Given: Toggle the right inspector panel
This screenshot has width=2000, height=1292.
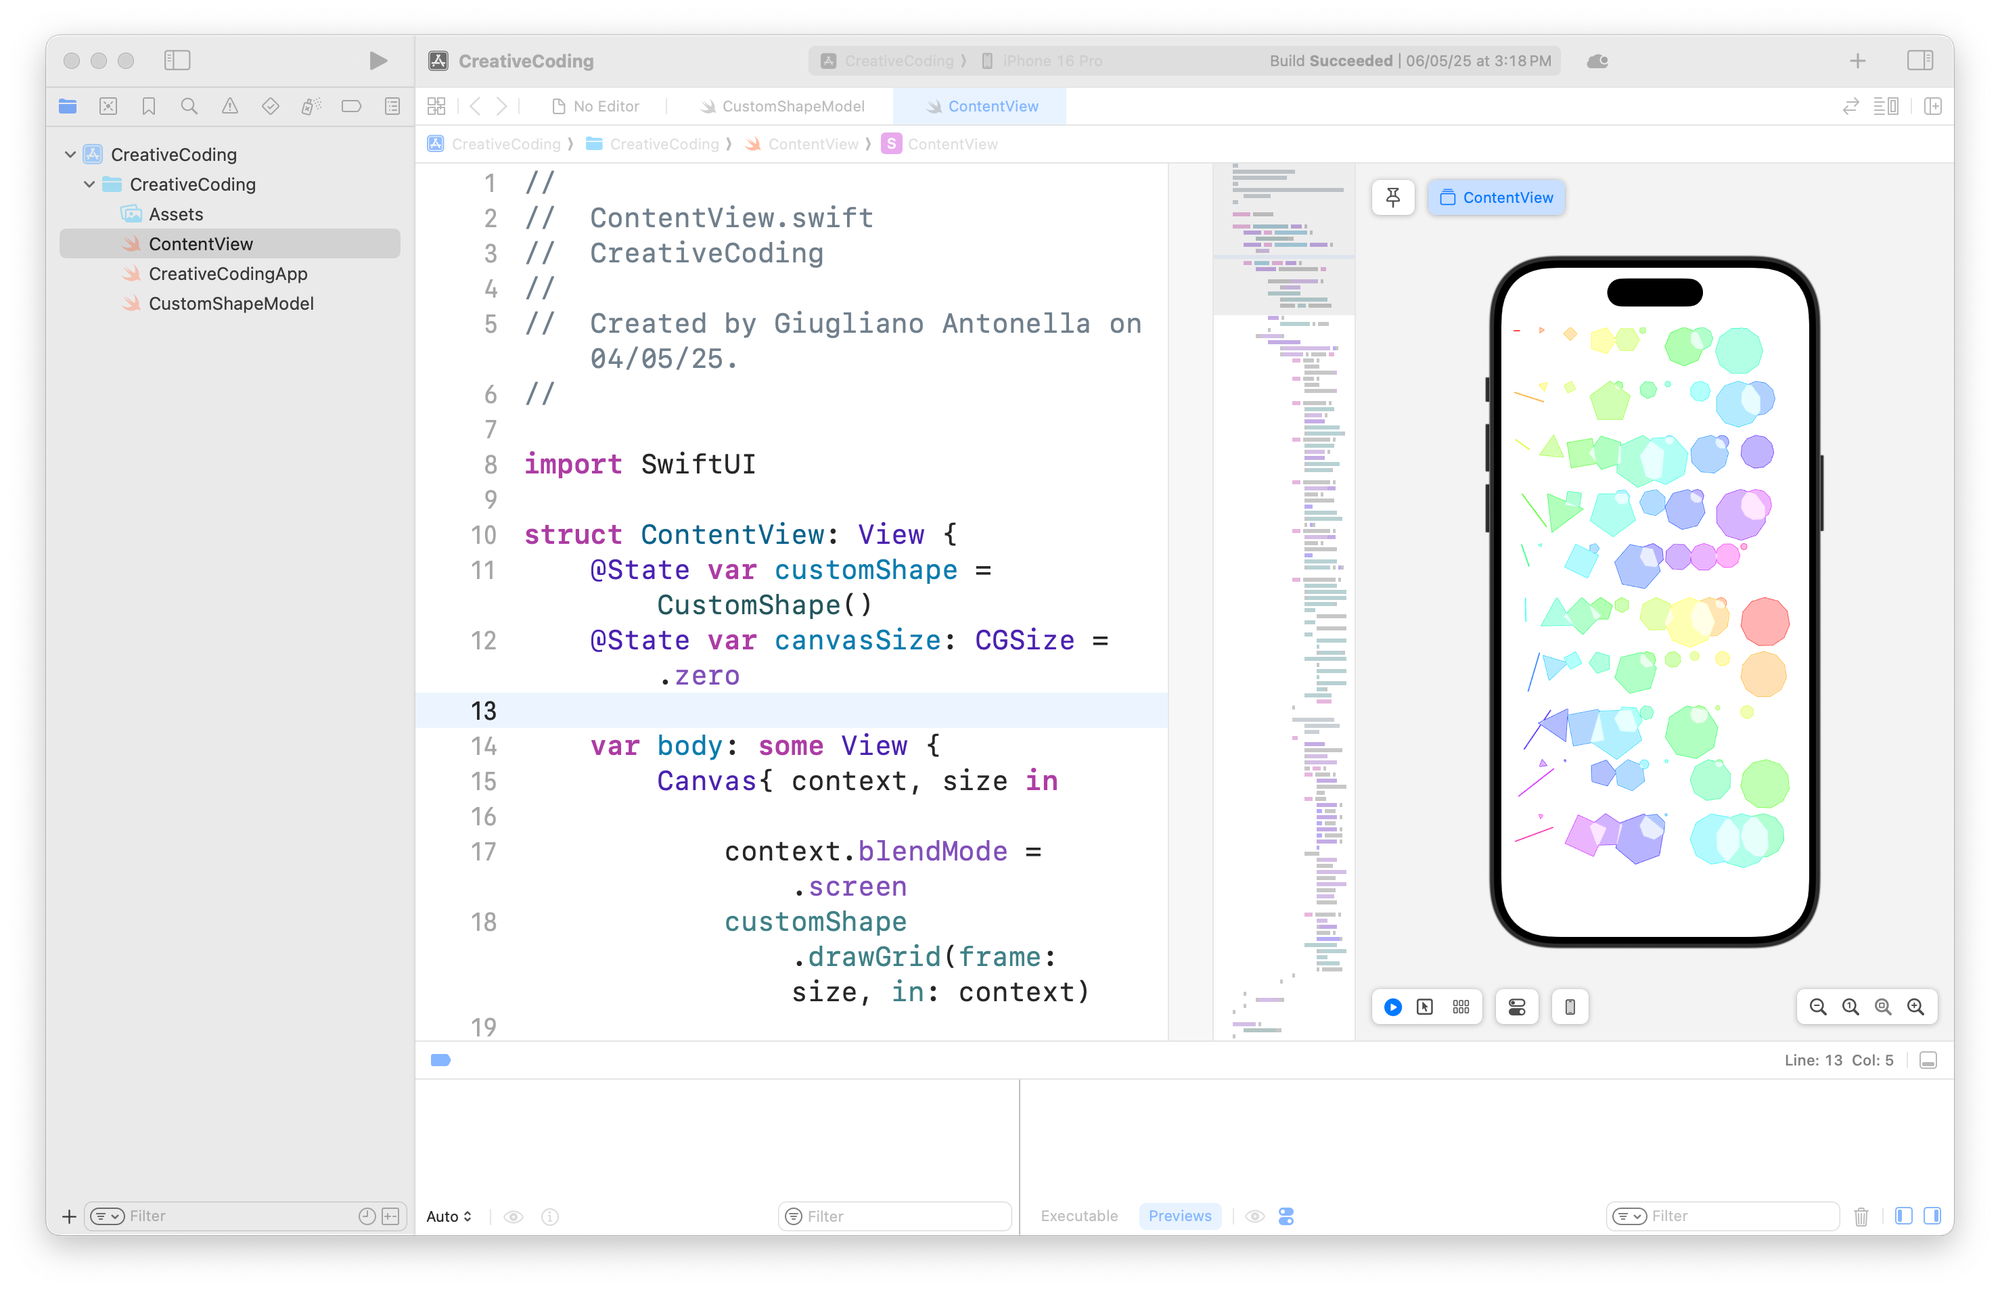Looking at the screenshot, I should pyautogui.click(x=1920, y=61).
